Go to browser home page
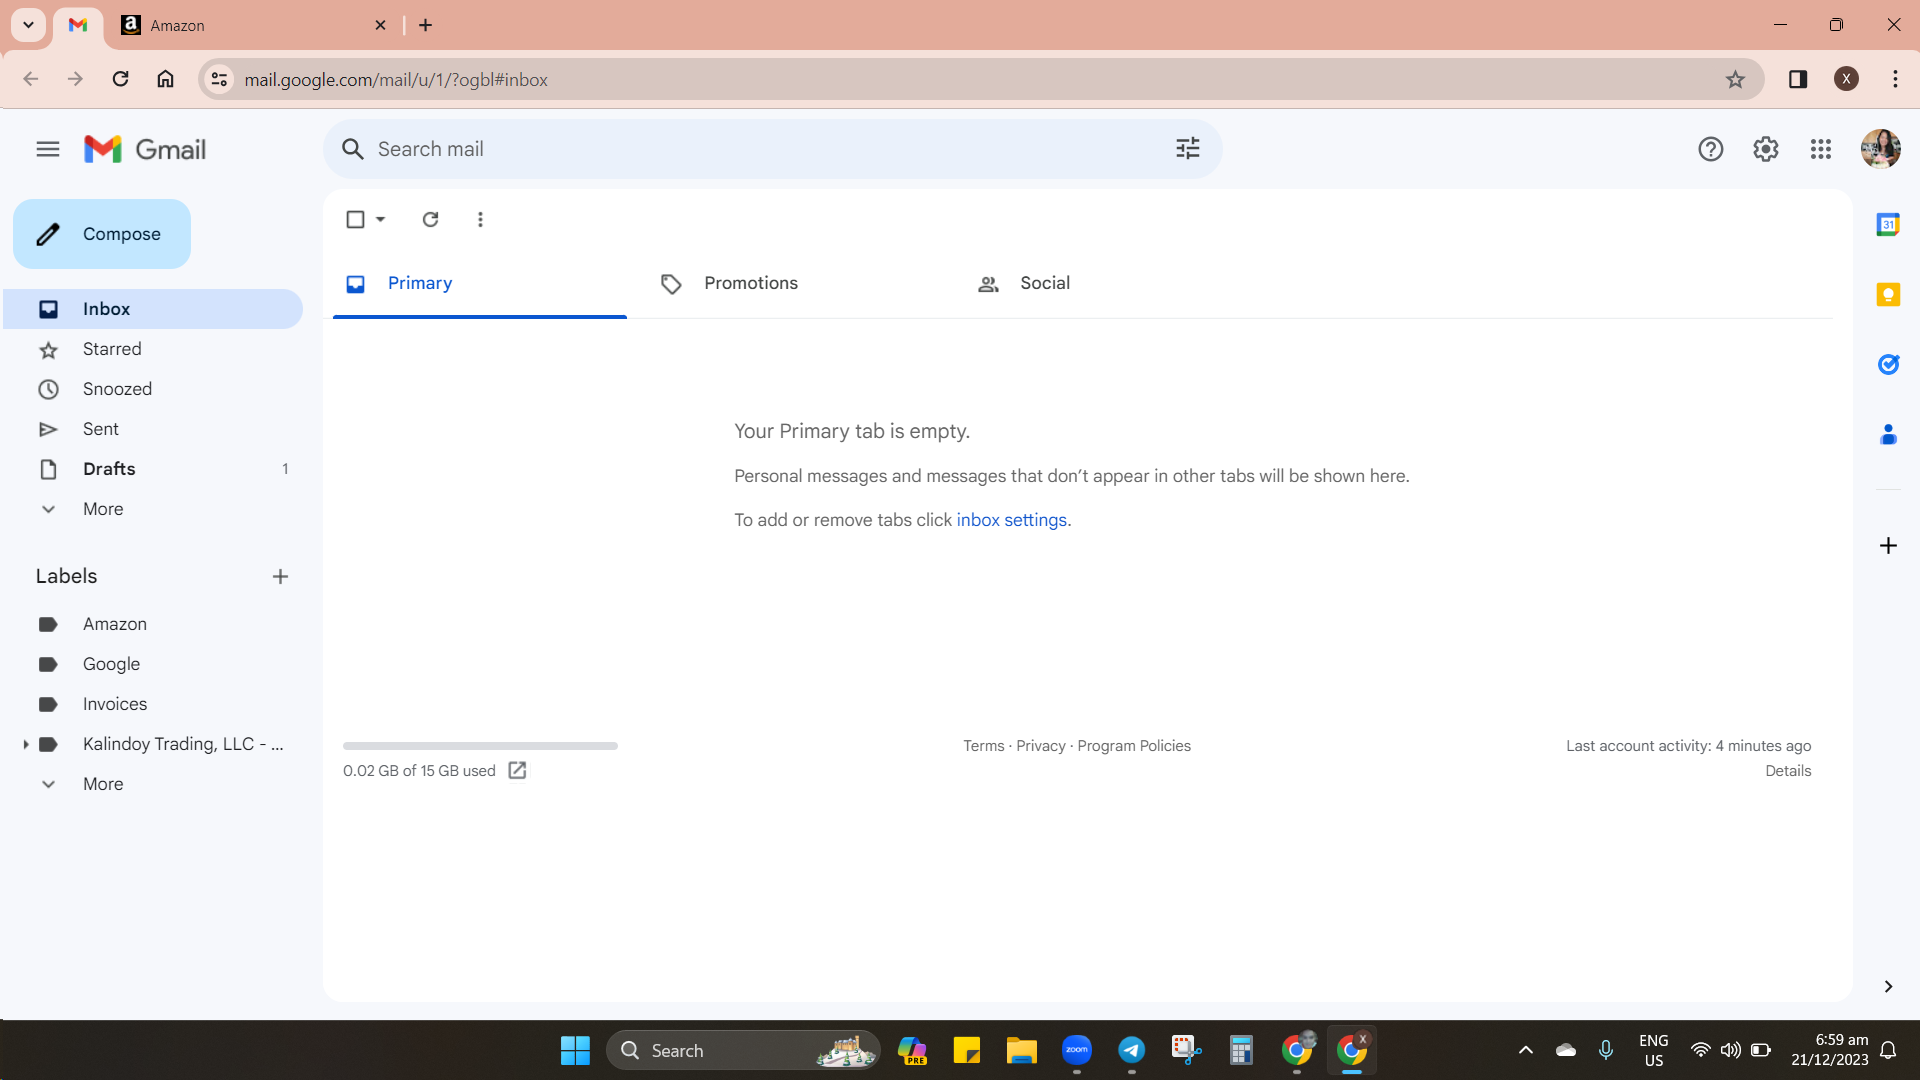Image resolution: width=1920 pixels, height=1080 pixels. click(165, 79)
